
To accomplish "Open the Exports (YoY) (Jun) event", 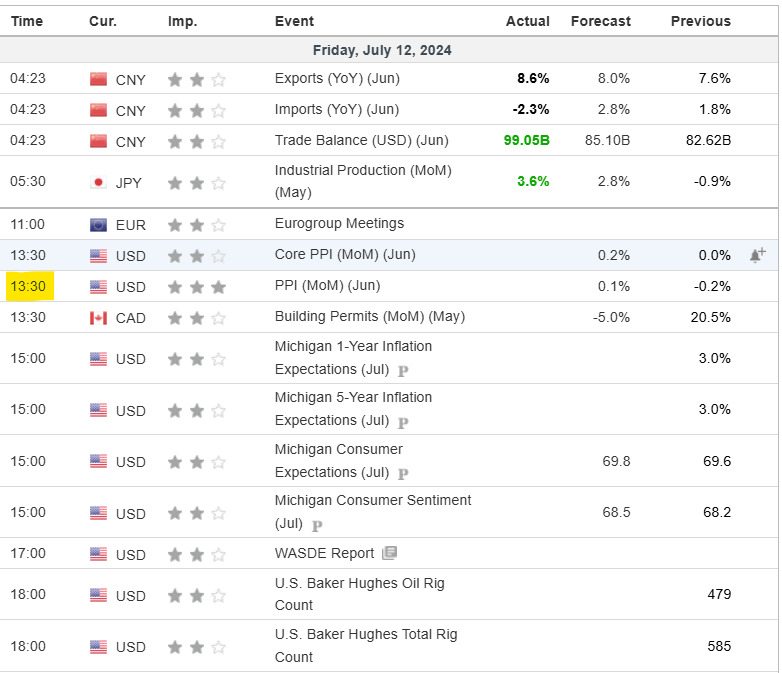I will 336,78.
